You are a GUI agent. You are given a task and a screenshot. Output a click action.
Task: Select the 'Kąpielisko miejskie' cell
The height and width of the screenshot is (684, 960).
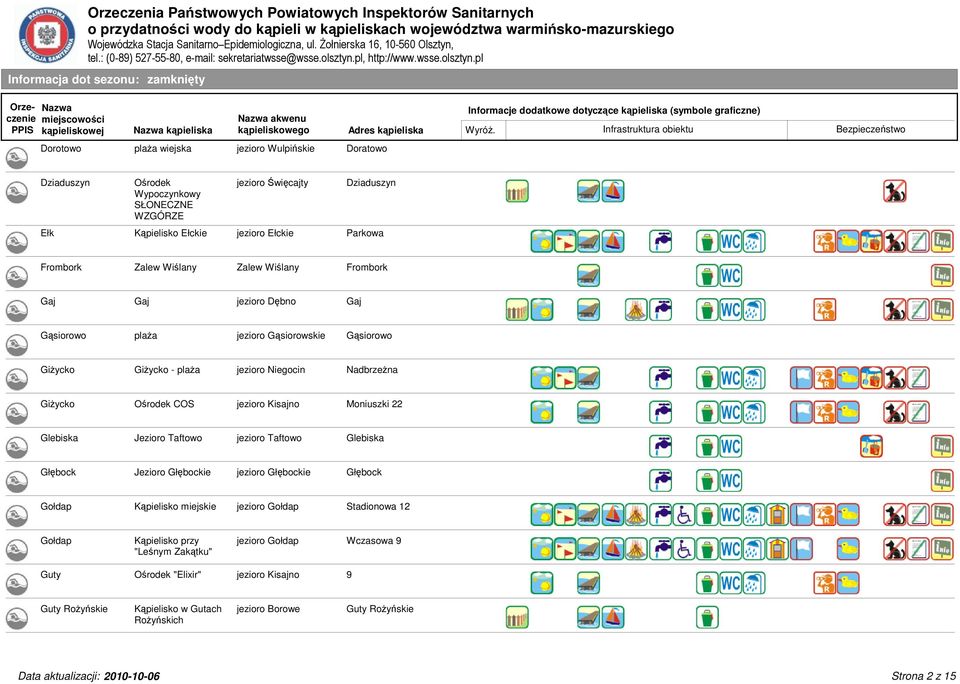click(175, 507)
